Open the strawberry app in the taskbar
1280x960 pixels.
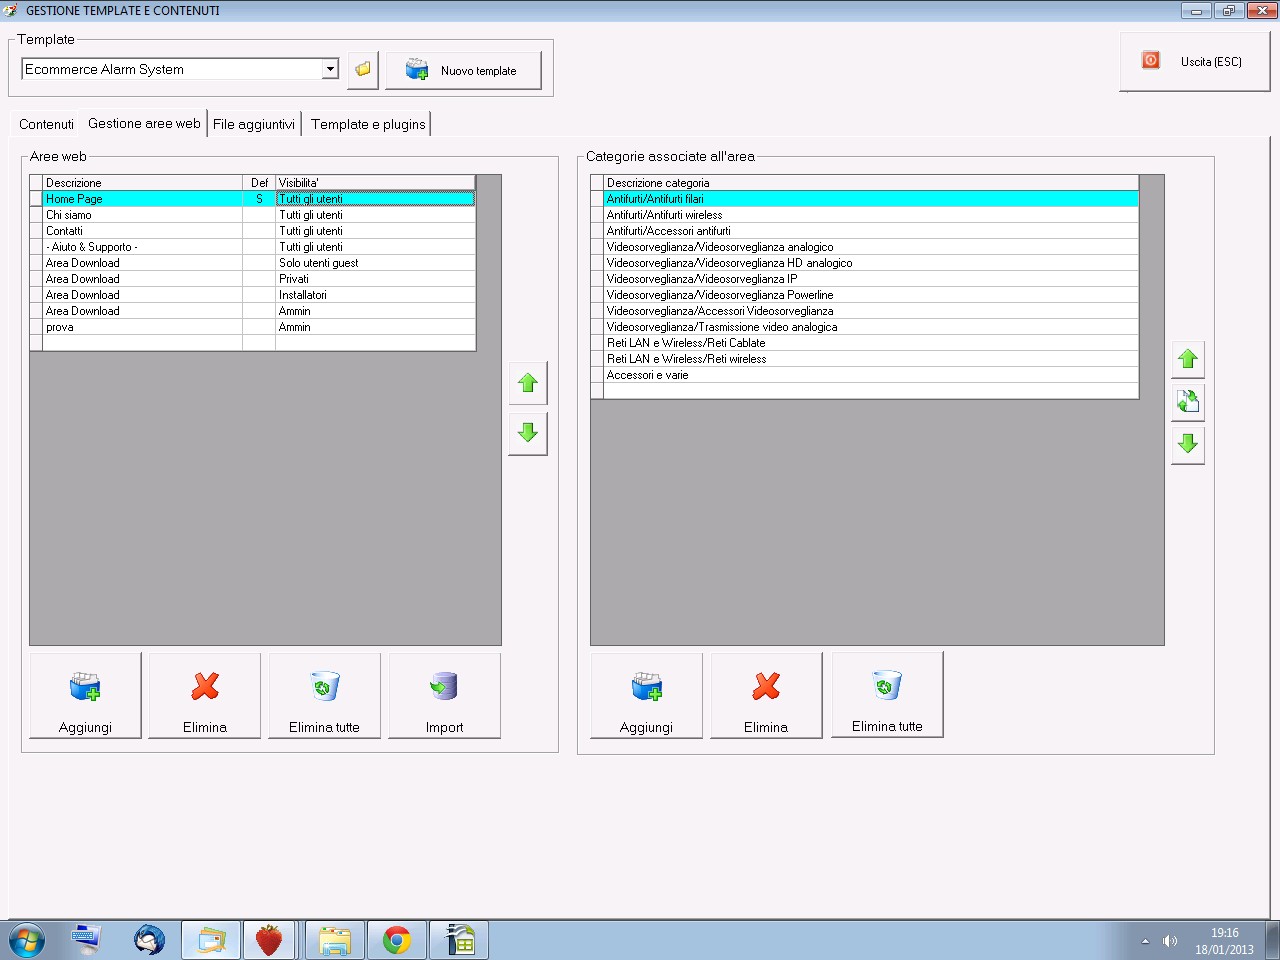pyautogui.click(x=270, y=941)
